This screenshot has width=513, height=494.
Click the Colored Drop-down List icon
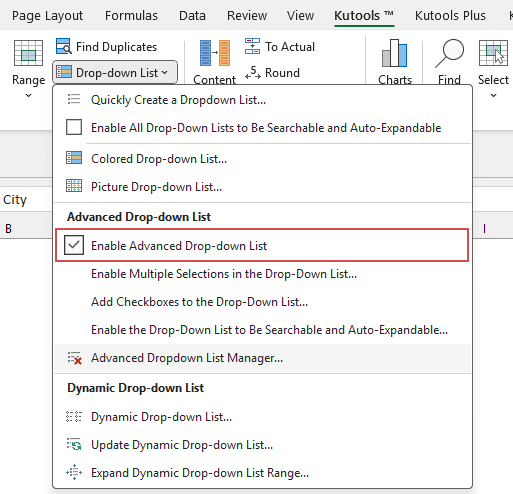click(x=74, y=158)
